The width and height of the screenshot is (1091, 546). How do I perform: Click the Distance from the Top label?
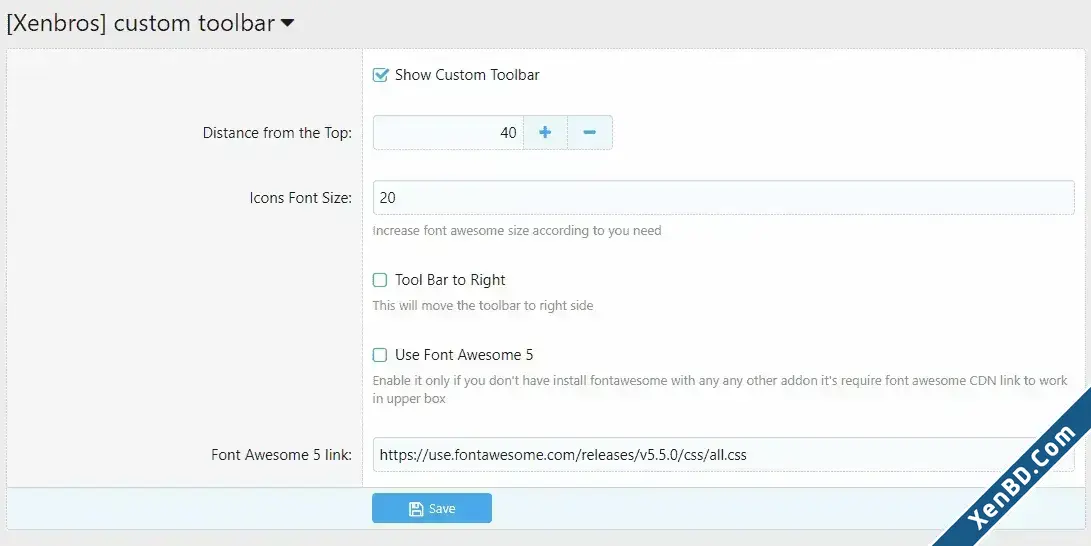tap(277, 133)
